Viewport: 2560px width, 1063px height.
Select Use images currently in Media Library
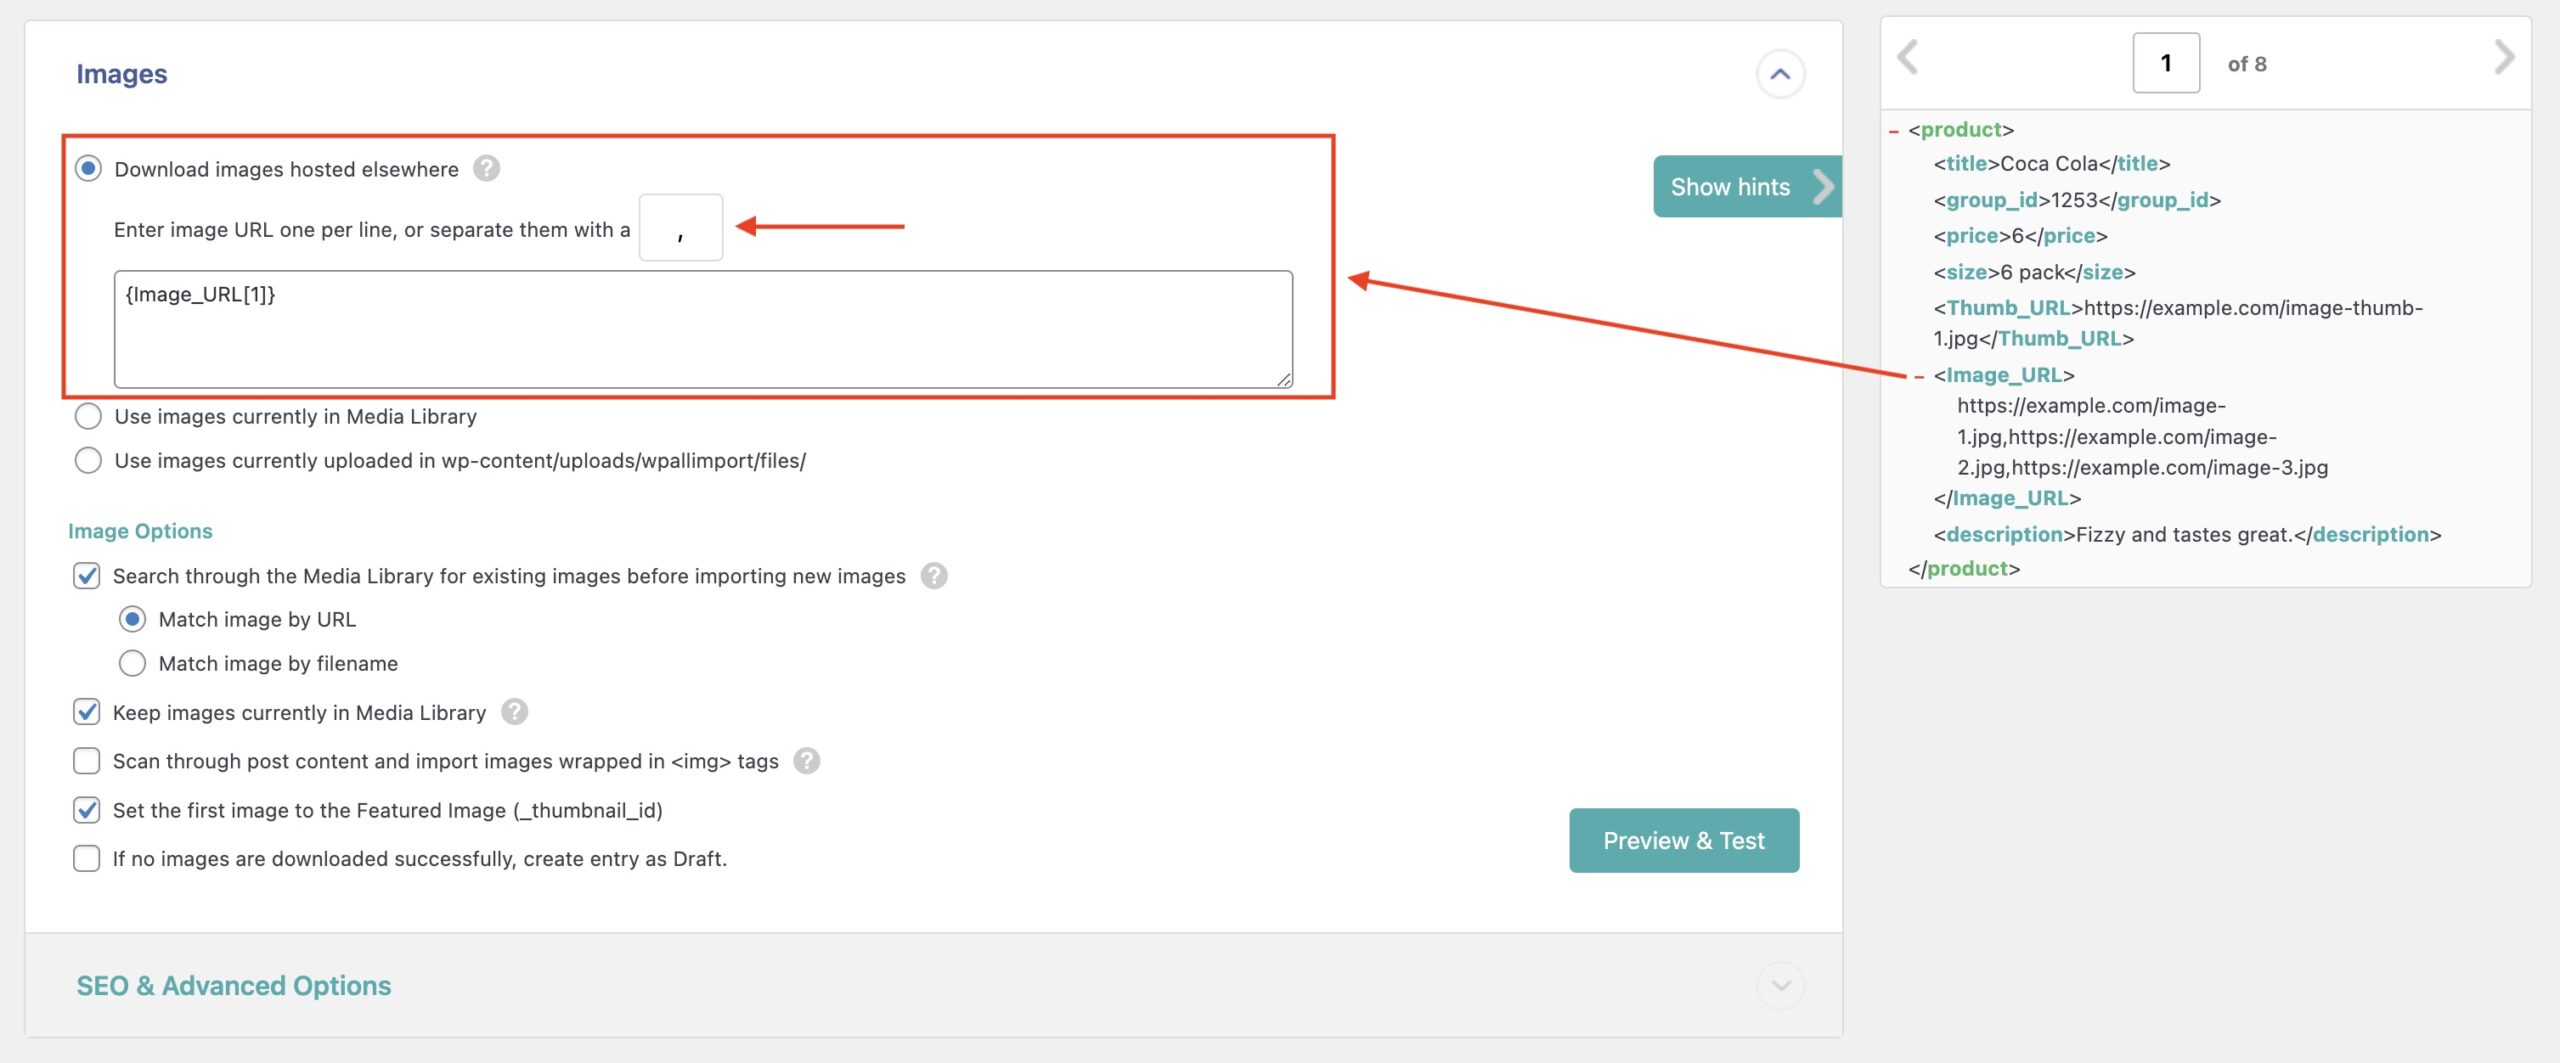[88, 416]
